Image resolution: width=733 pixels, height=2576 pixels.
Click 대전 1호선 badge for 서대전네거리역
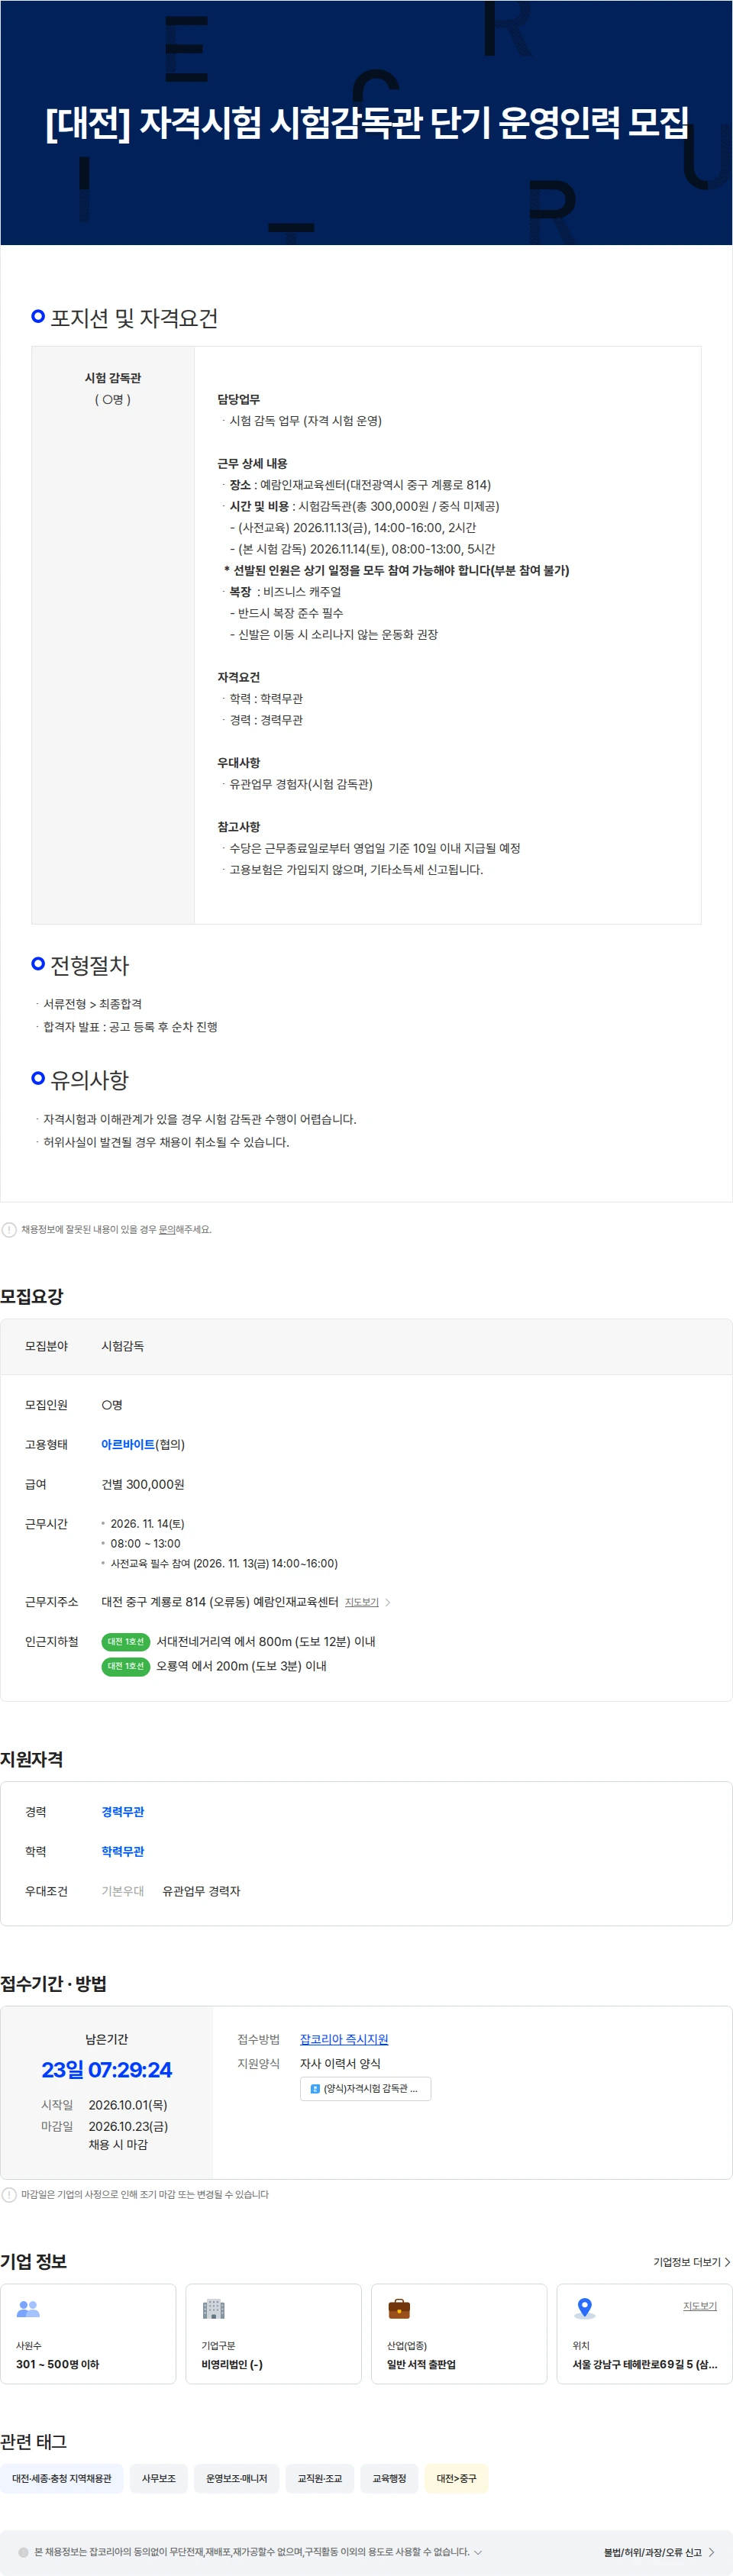pos(126,1642)
